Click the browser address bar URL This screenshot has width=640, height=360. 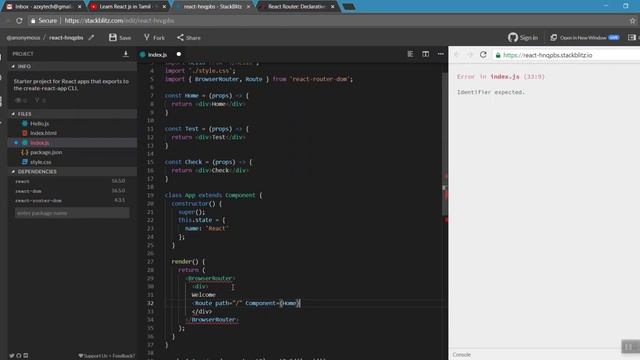[119, 20]
